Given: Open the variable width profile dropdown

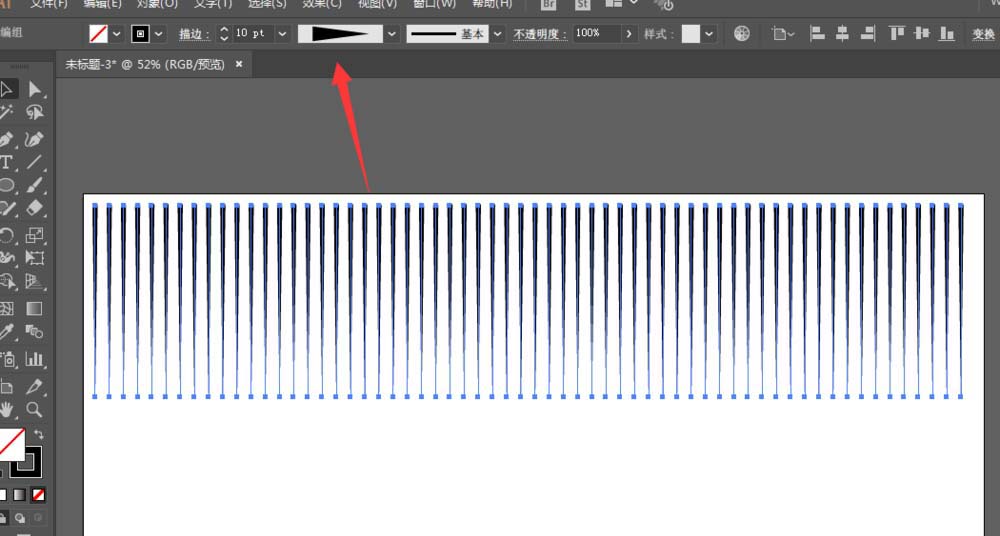Looking at the screenshot, I should 392,34.
